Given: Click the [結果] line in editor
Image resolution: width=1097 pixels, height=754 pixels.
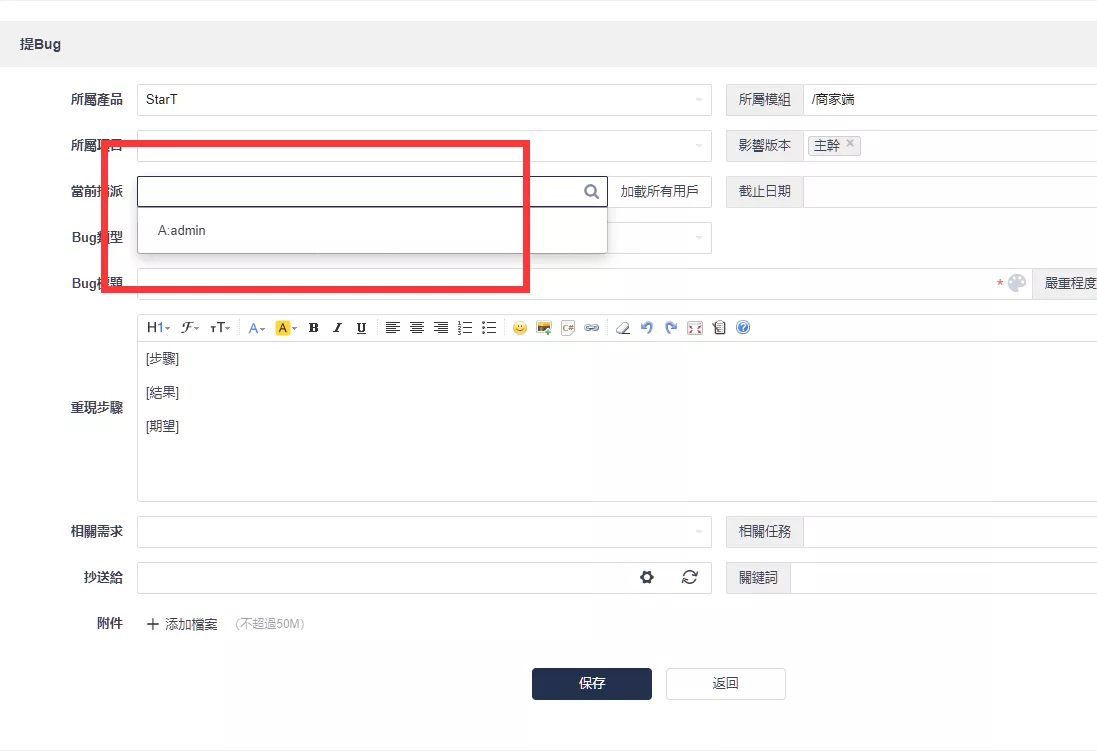Looking at the screenshot, I should click(162, 392).
